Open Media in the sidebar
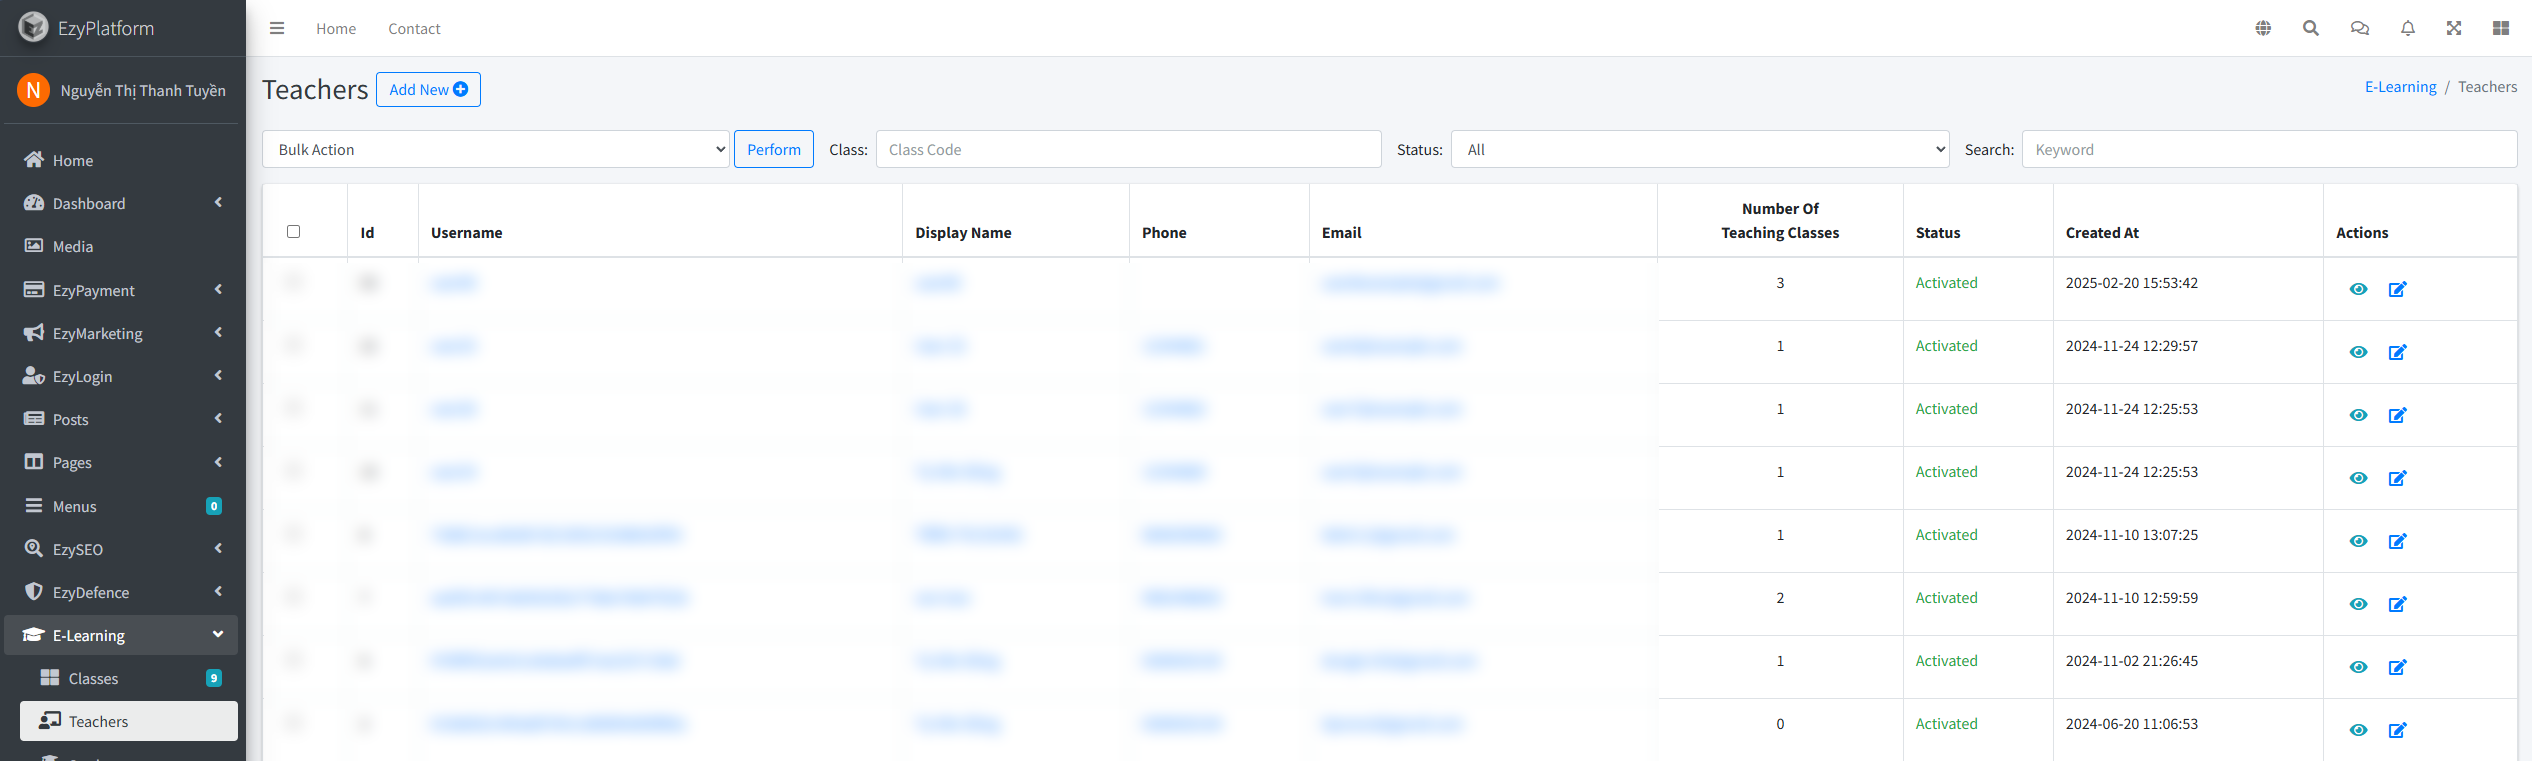2532x761 pixels. pos(121,246)
